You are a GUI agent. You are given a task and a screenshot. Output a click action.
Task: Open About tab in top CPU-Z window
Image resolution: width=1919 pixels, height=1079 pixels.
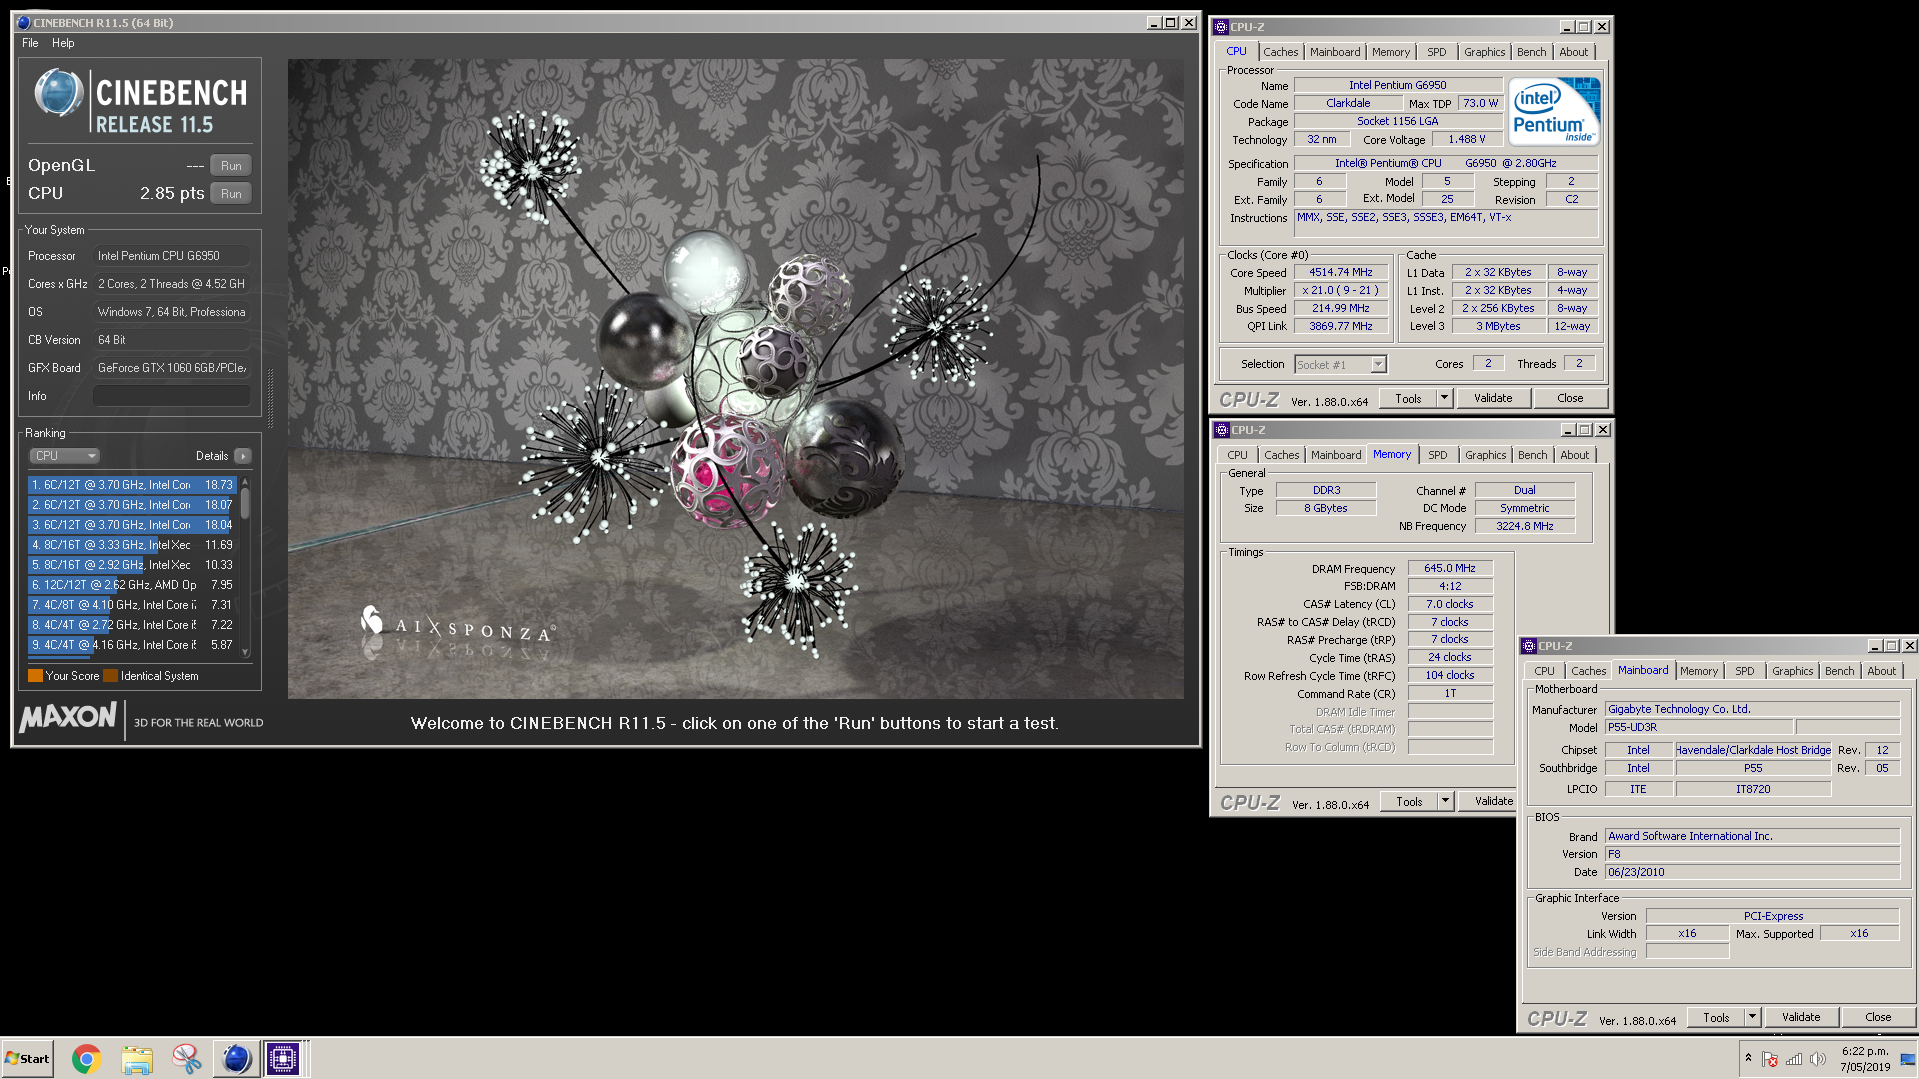1573,52
